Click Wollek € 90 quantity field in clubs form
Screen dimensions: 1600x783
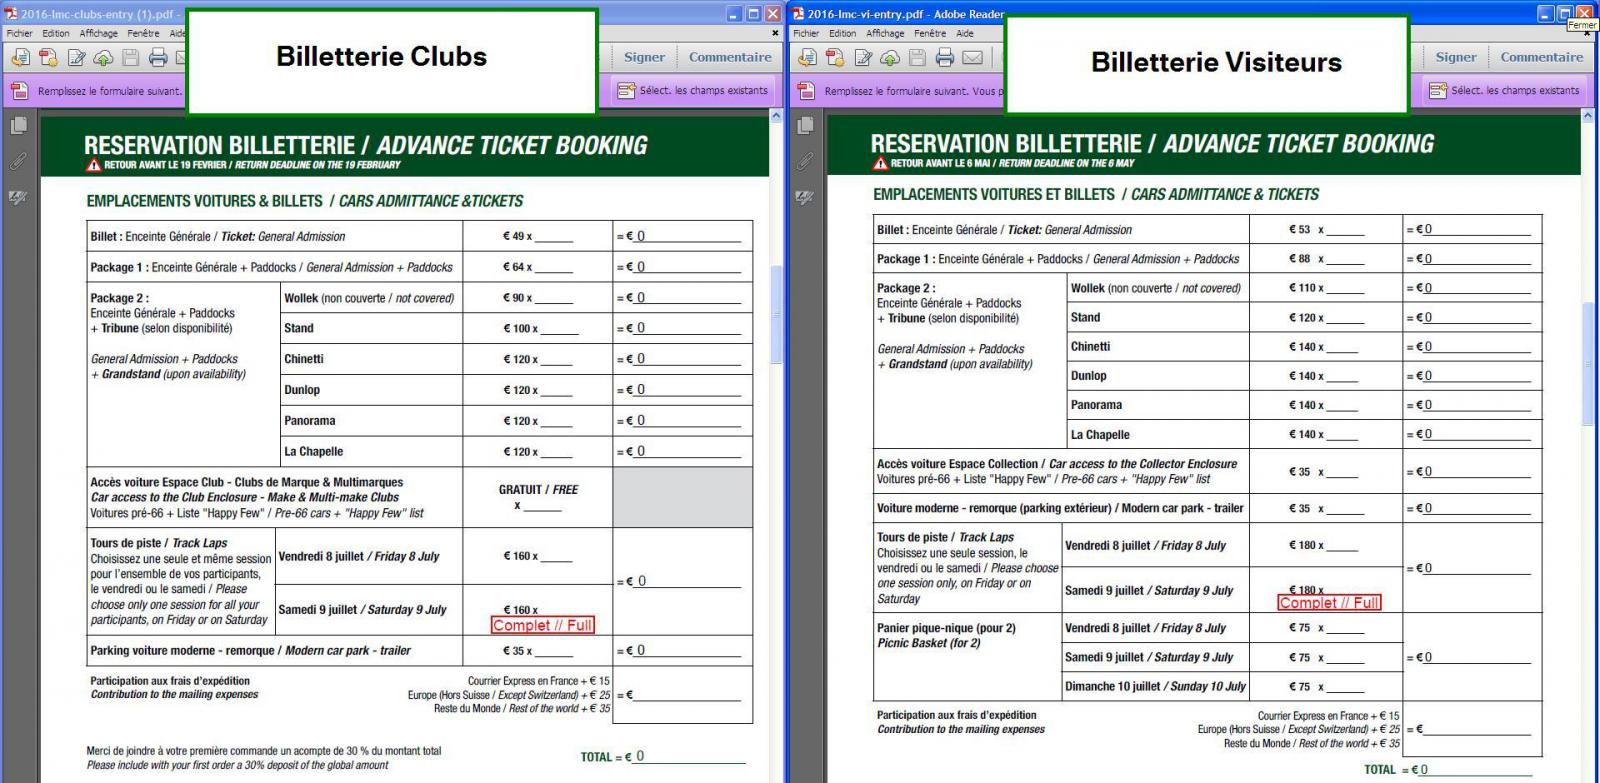(x=555, y=298)
